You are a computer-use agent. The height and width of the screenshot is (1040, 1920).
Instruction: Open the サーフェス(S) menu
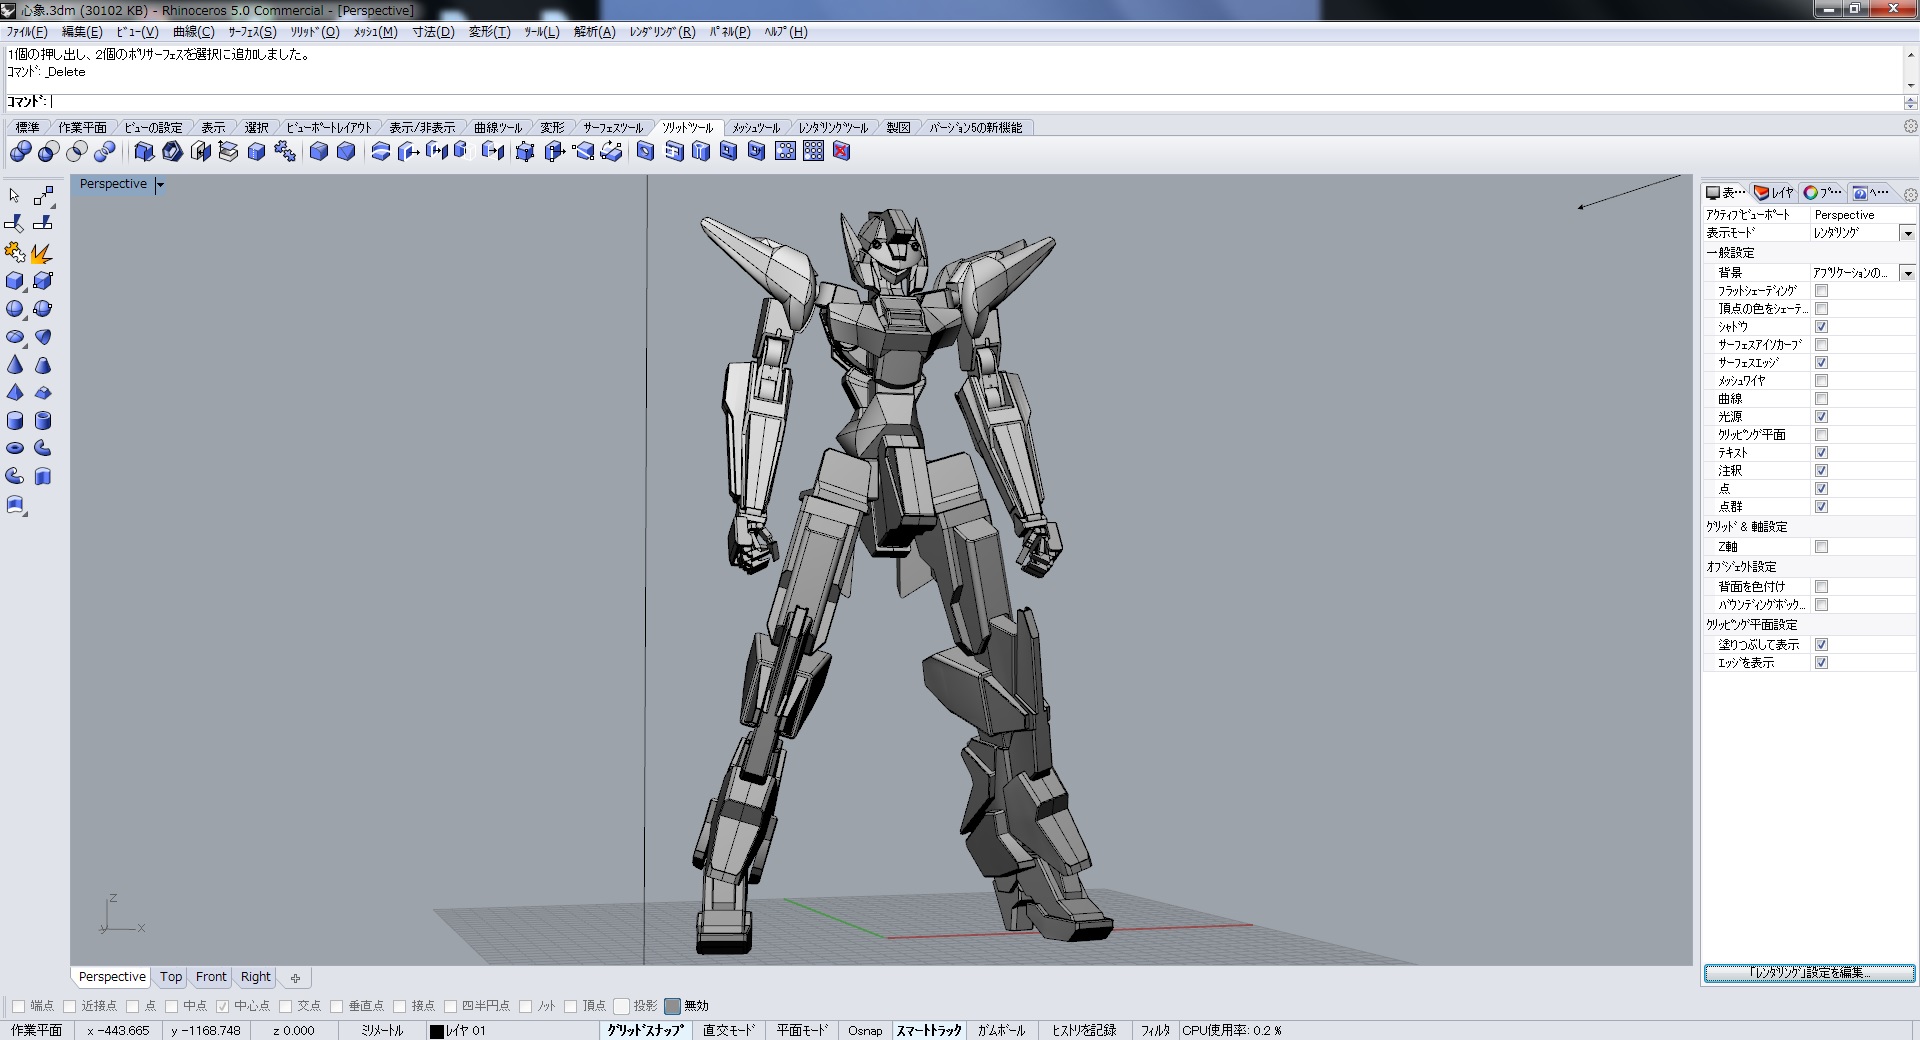(252, 32)
